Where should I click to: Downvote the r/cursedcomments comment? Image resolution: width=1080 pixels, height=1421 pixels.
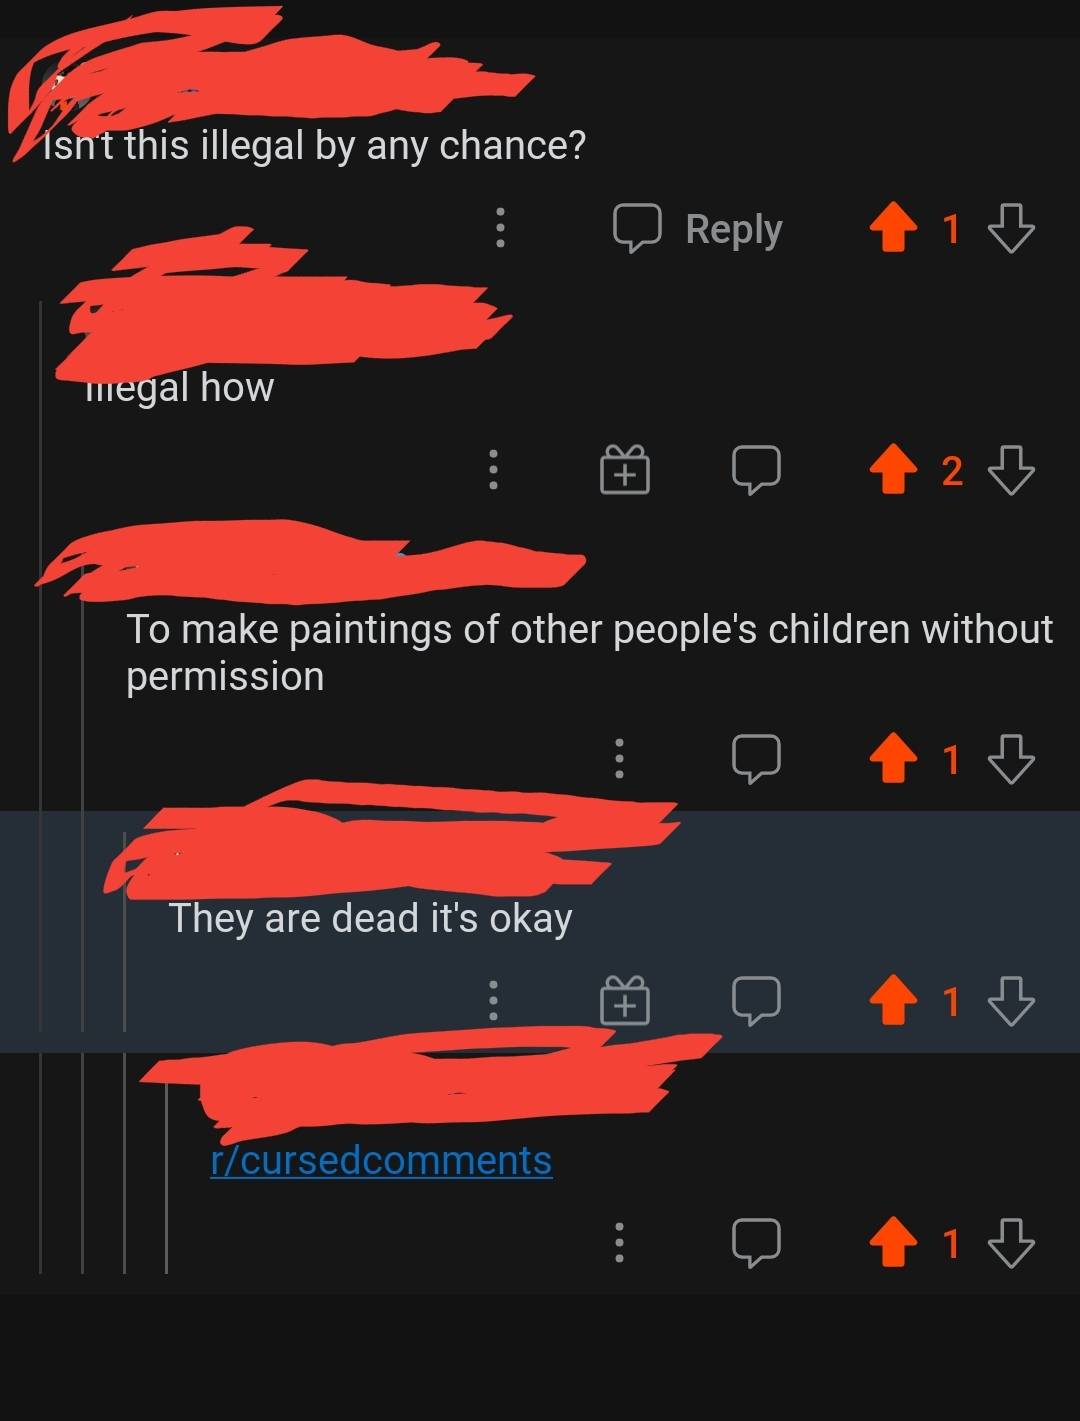[x=1011, y=1242]
